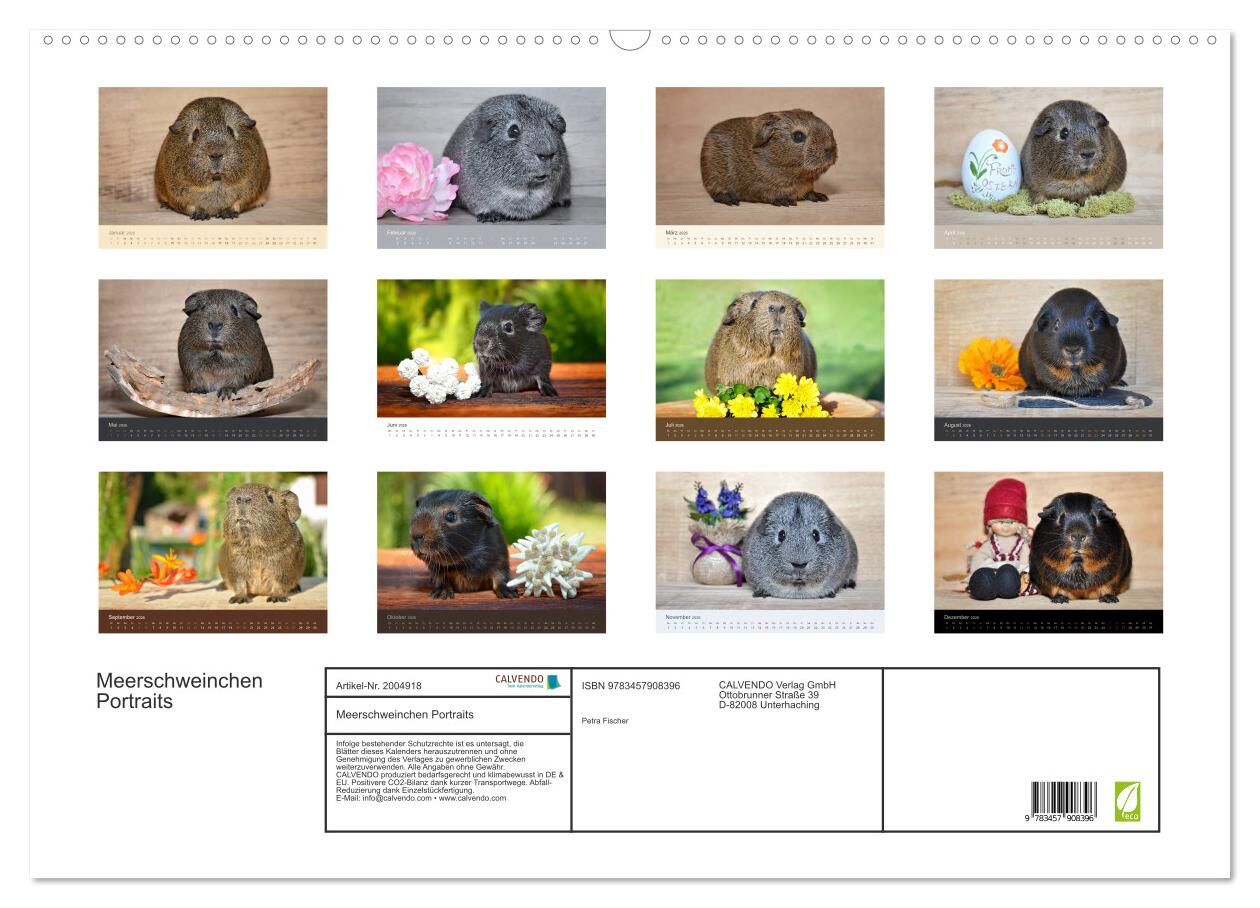Click the green eco leaf icon
This screenshot has width=1260, height=908.
tap(1127, 801)
